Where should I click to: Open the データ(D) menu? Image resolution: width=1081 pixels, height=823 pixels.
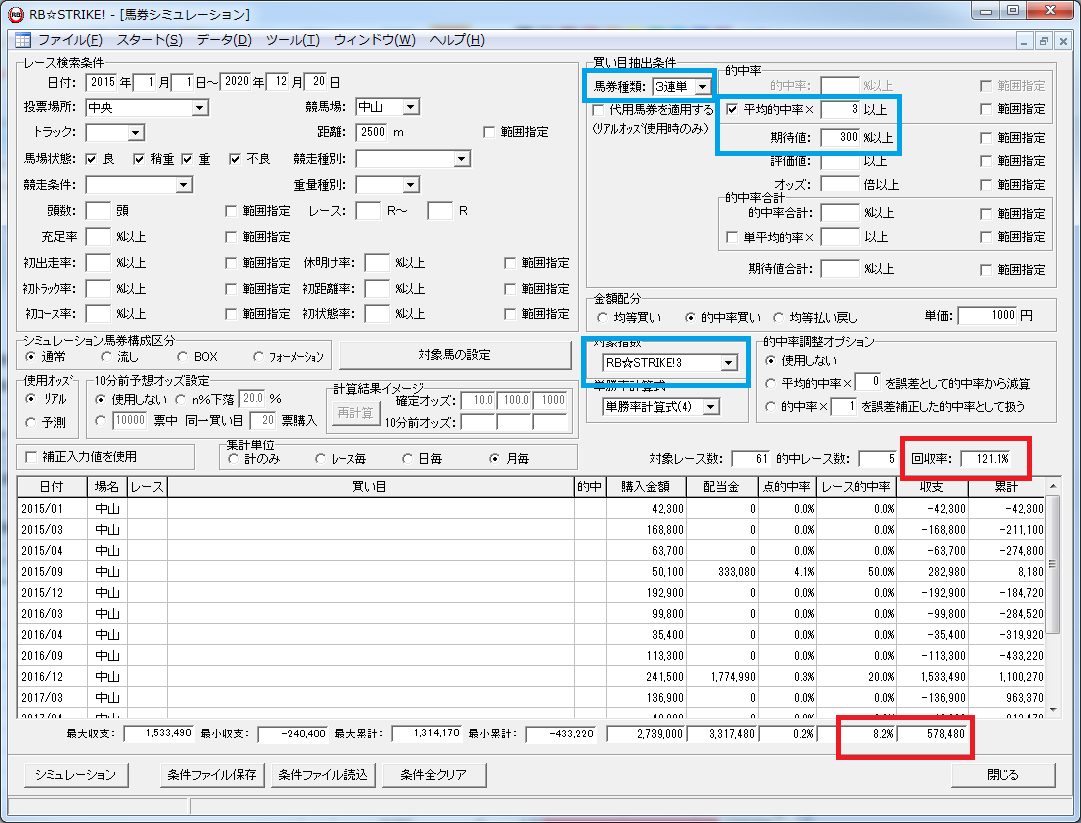(x=224, y=40)
